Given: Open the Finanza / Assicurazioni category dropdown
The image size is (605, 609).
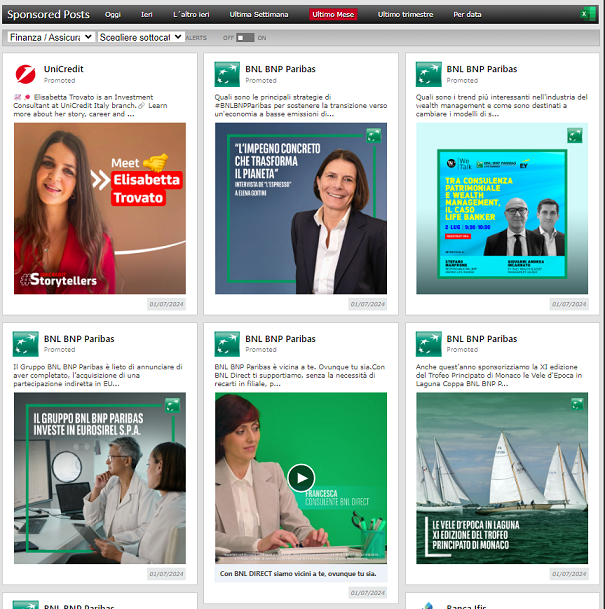Looking at the screenshot, I should 50,37.
